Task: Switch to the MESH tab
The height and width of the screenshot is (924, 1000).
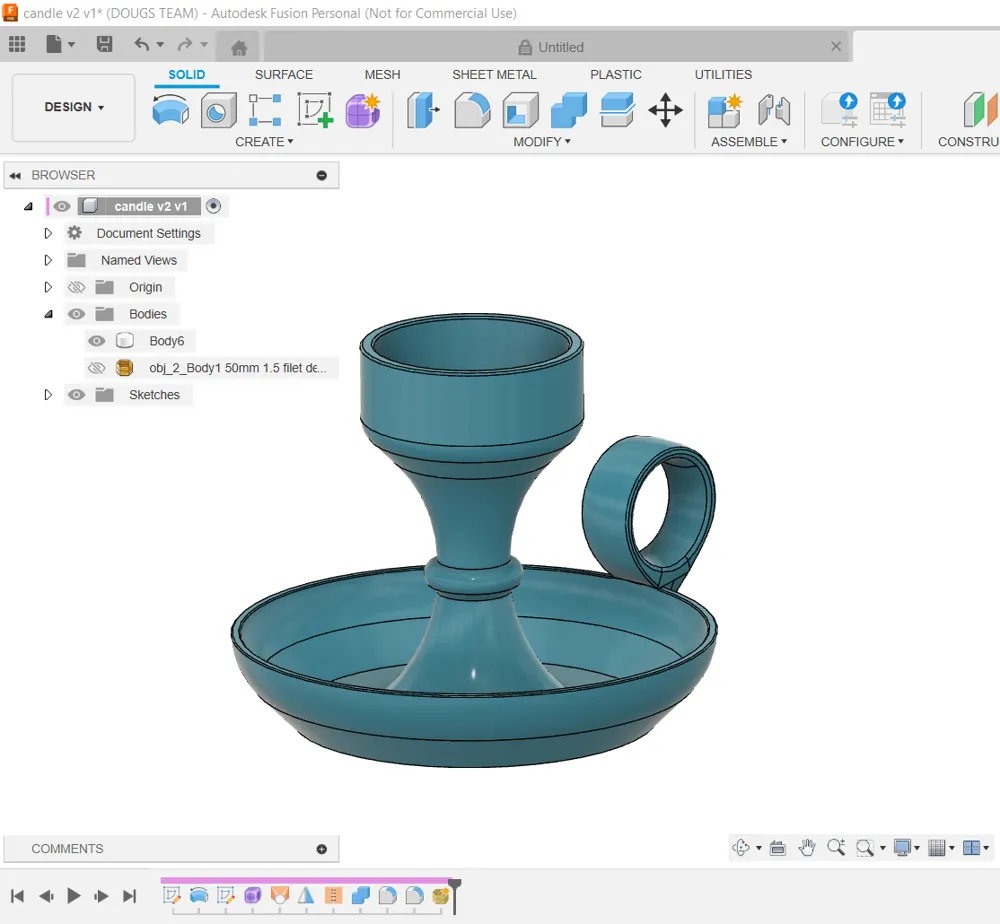Action: [x=383, y=75]
